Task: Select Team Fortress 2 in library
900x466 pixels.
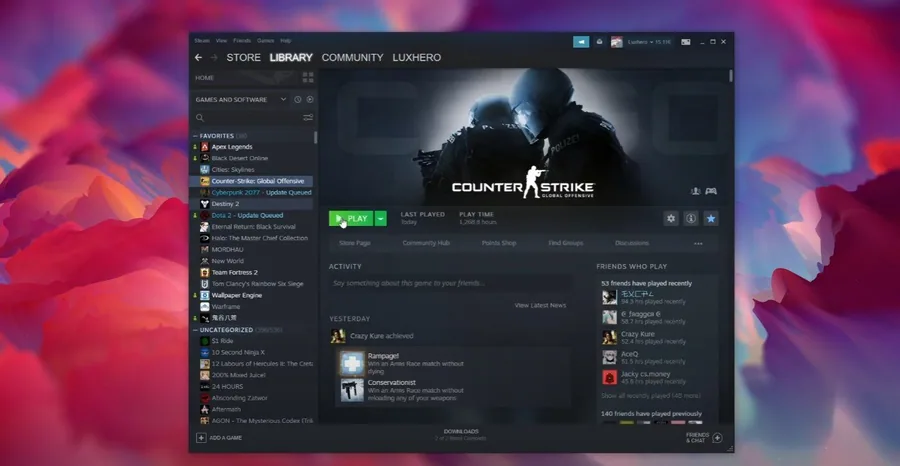Action: [x=234, y=273]
